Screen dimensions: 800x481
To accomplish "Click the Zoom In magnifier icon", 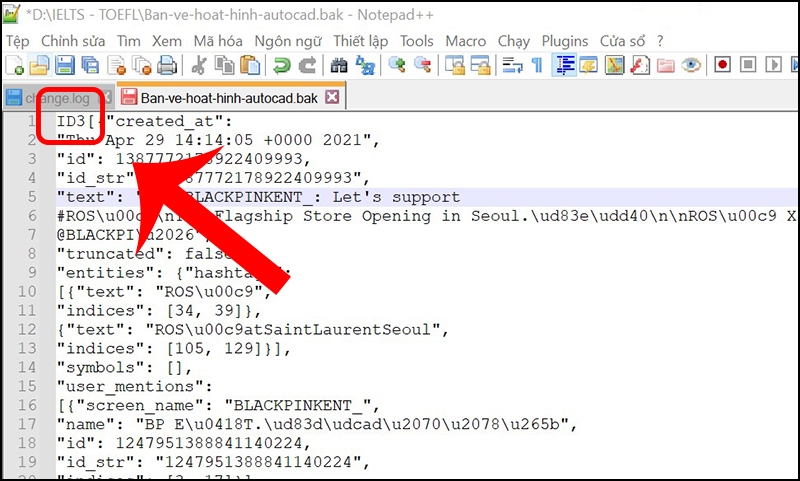I will [397, 65].
